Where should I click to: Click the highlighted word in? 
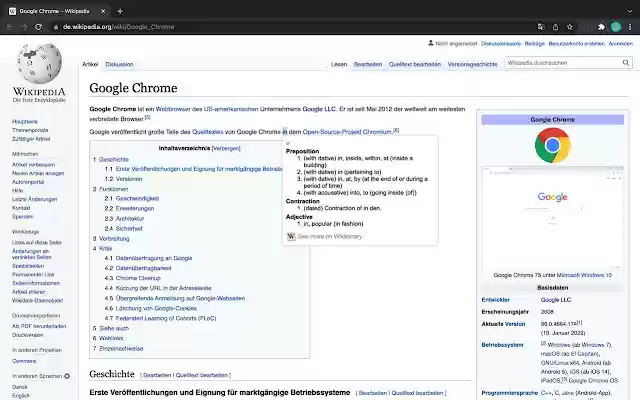[x=284, y=132]
